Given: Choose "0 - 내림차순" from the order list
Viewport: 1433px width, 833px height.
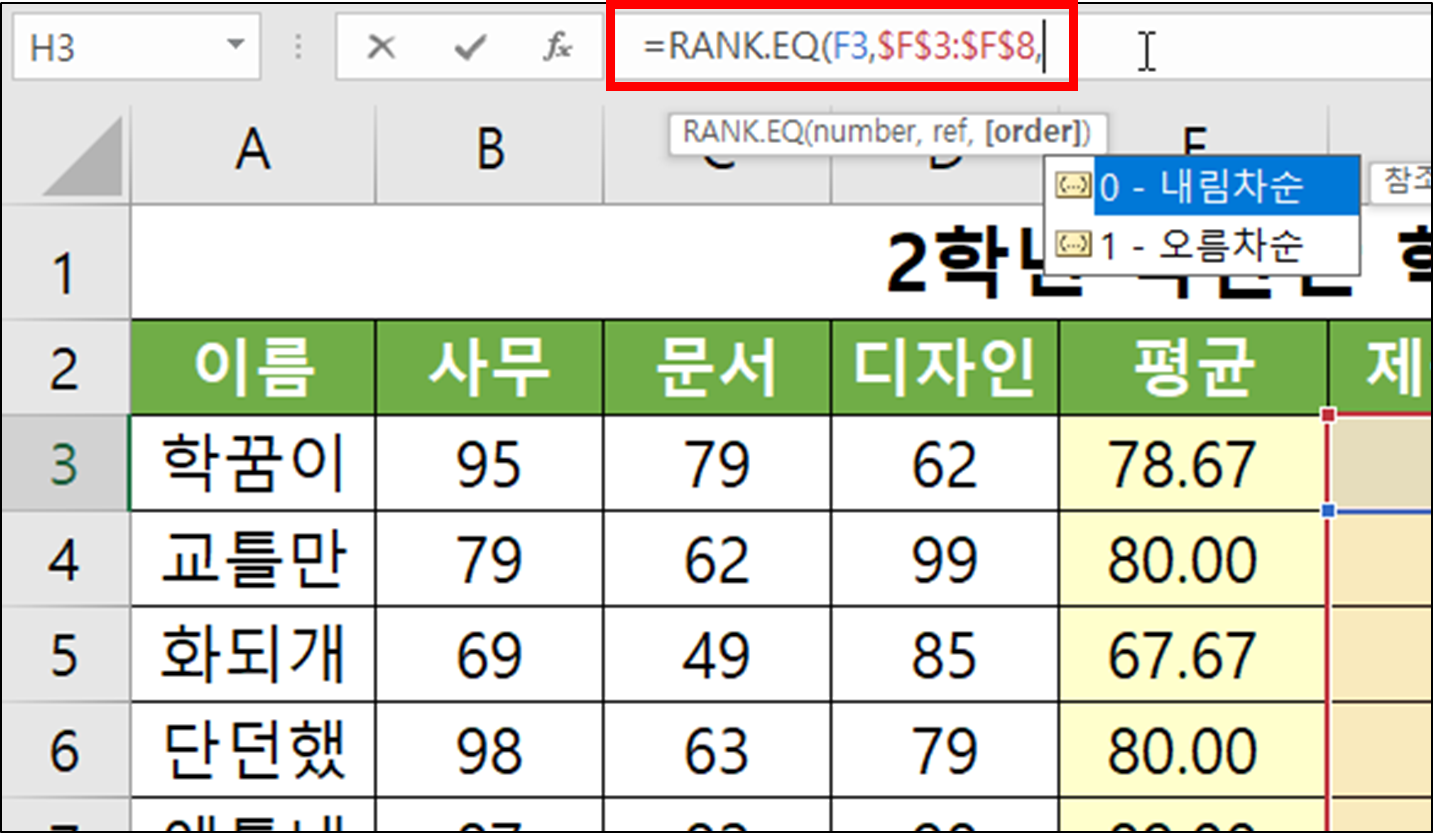Looking at the screenshot, I should 1200,186.
